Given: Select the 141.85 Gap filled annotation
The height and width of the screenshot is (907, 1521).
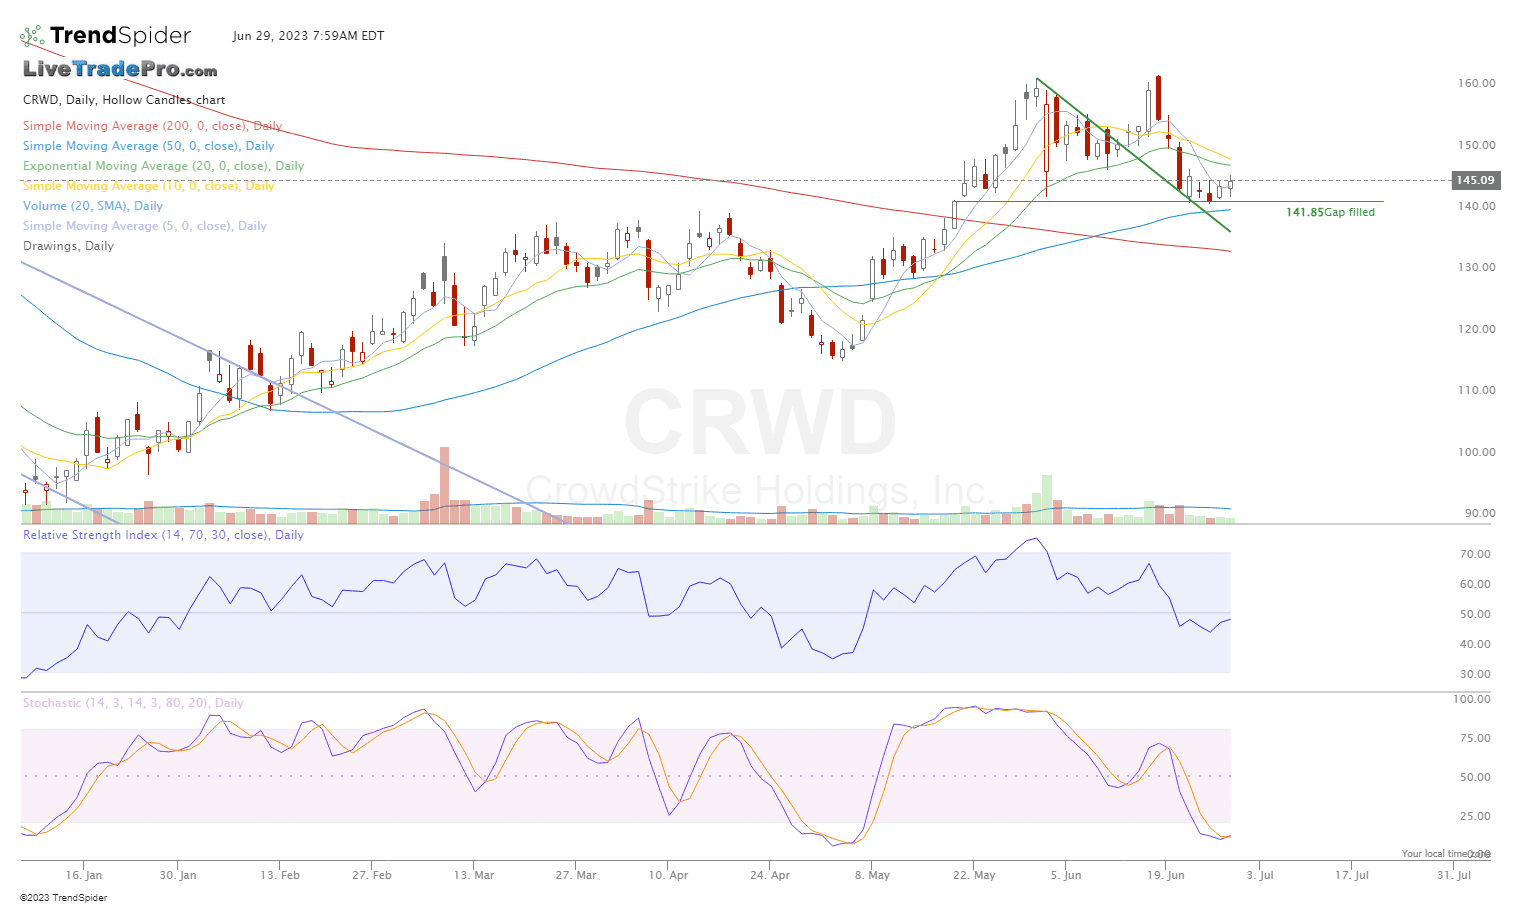Looking at the screenshot, I should (x=1330, y=212).
